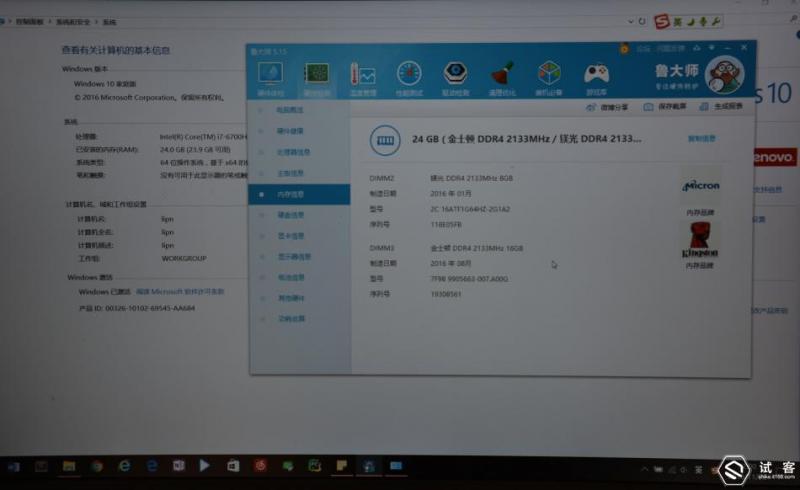The image size is (800, 490).
Task: Click the copy info link beside 24 GB
Action: pyautogui.click(x=702, y=138)
